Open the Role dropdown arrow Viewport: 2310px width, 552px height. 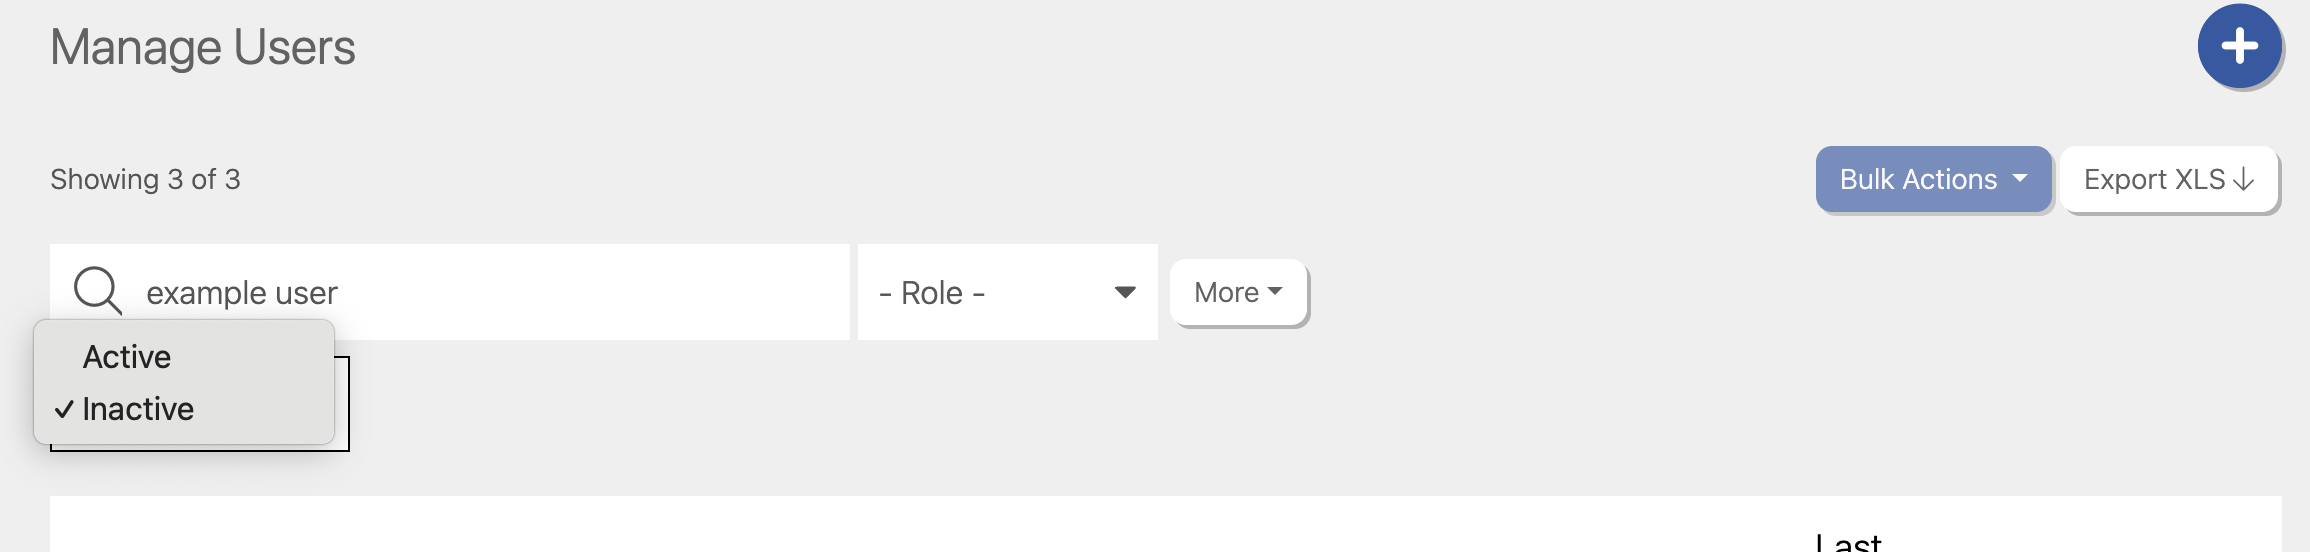point(1125,292)
